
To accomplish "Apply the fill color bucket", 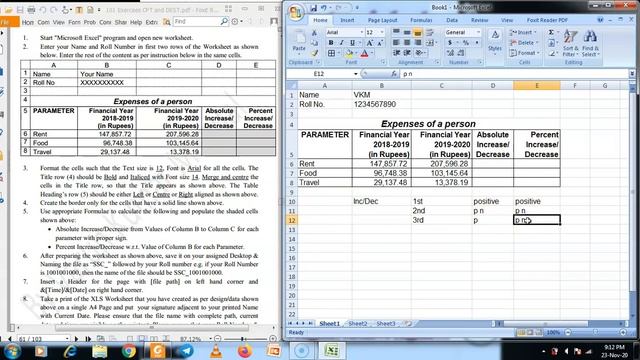I will pos(349,53).
